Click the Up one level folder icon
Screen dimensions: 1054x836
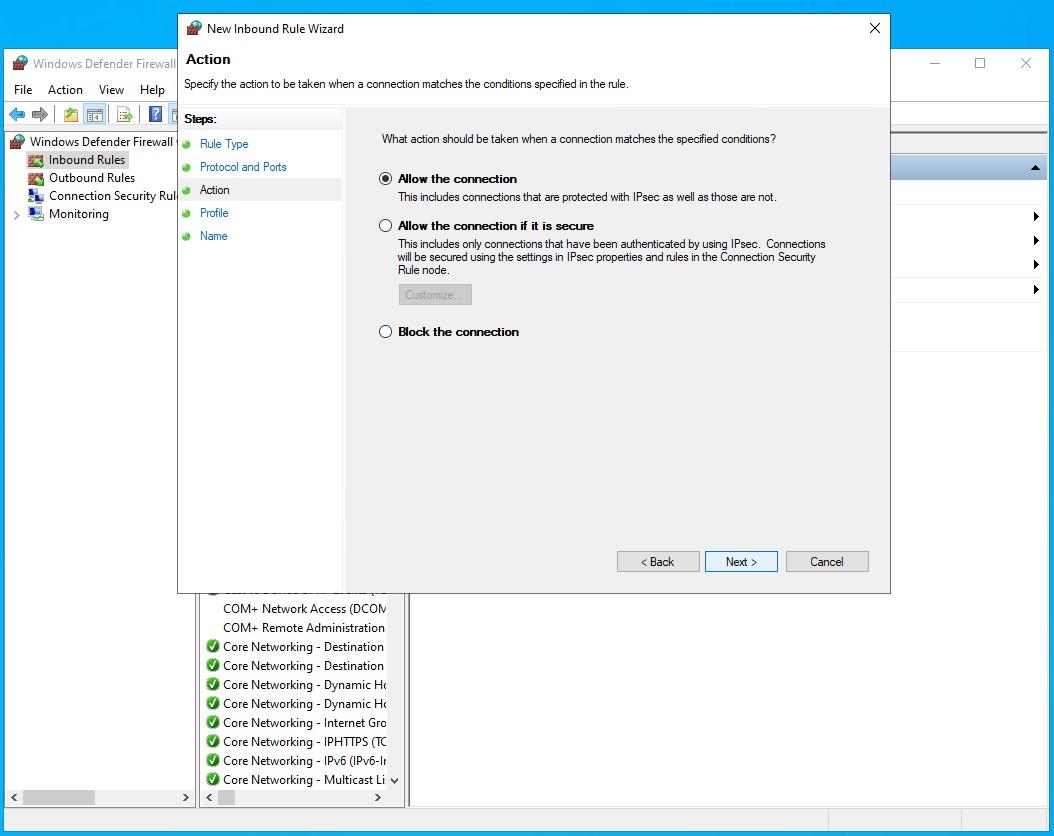[x=71, y=115]
